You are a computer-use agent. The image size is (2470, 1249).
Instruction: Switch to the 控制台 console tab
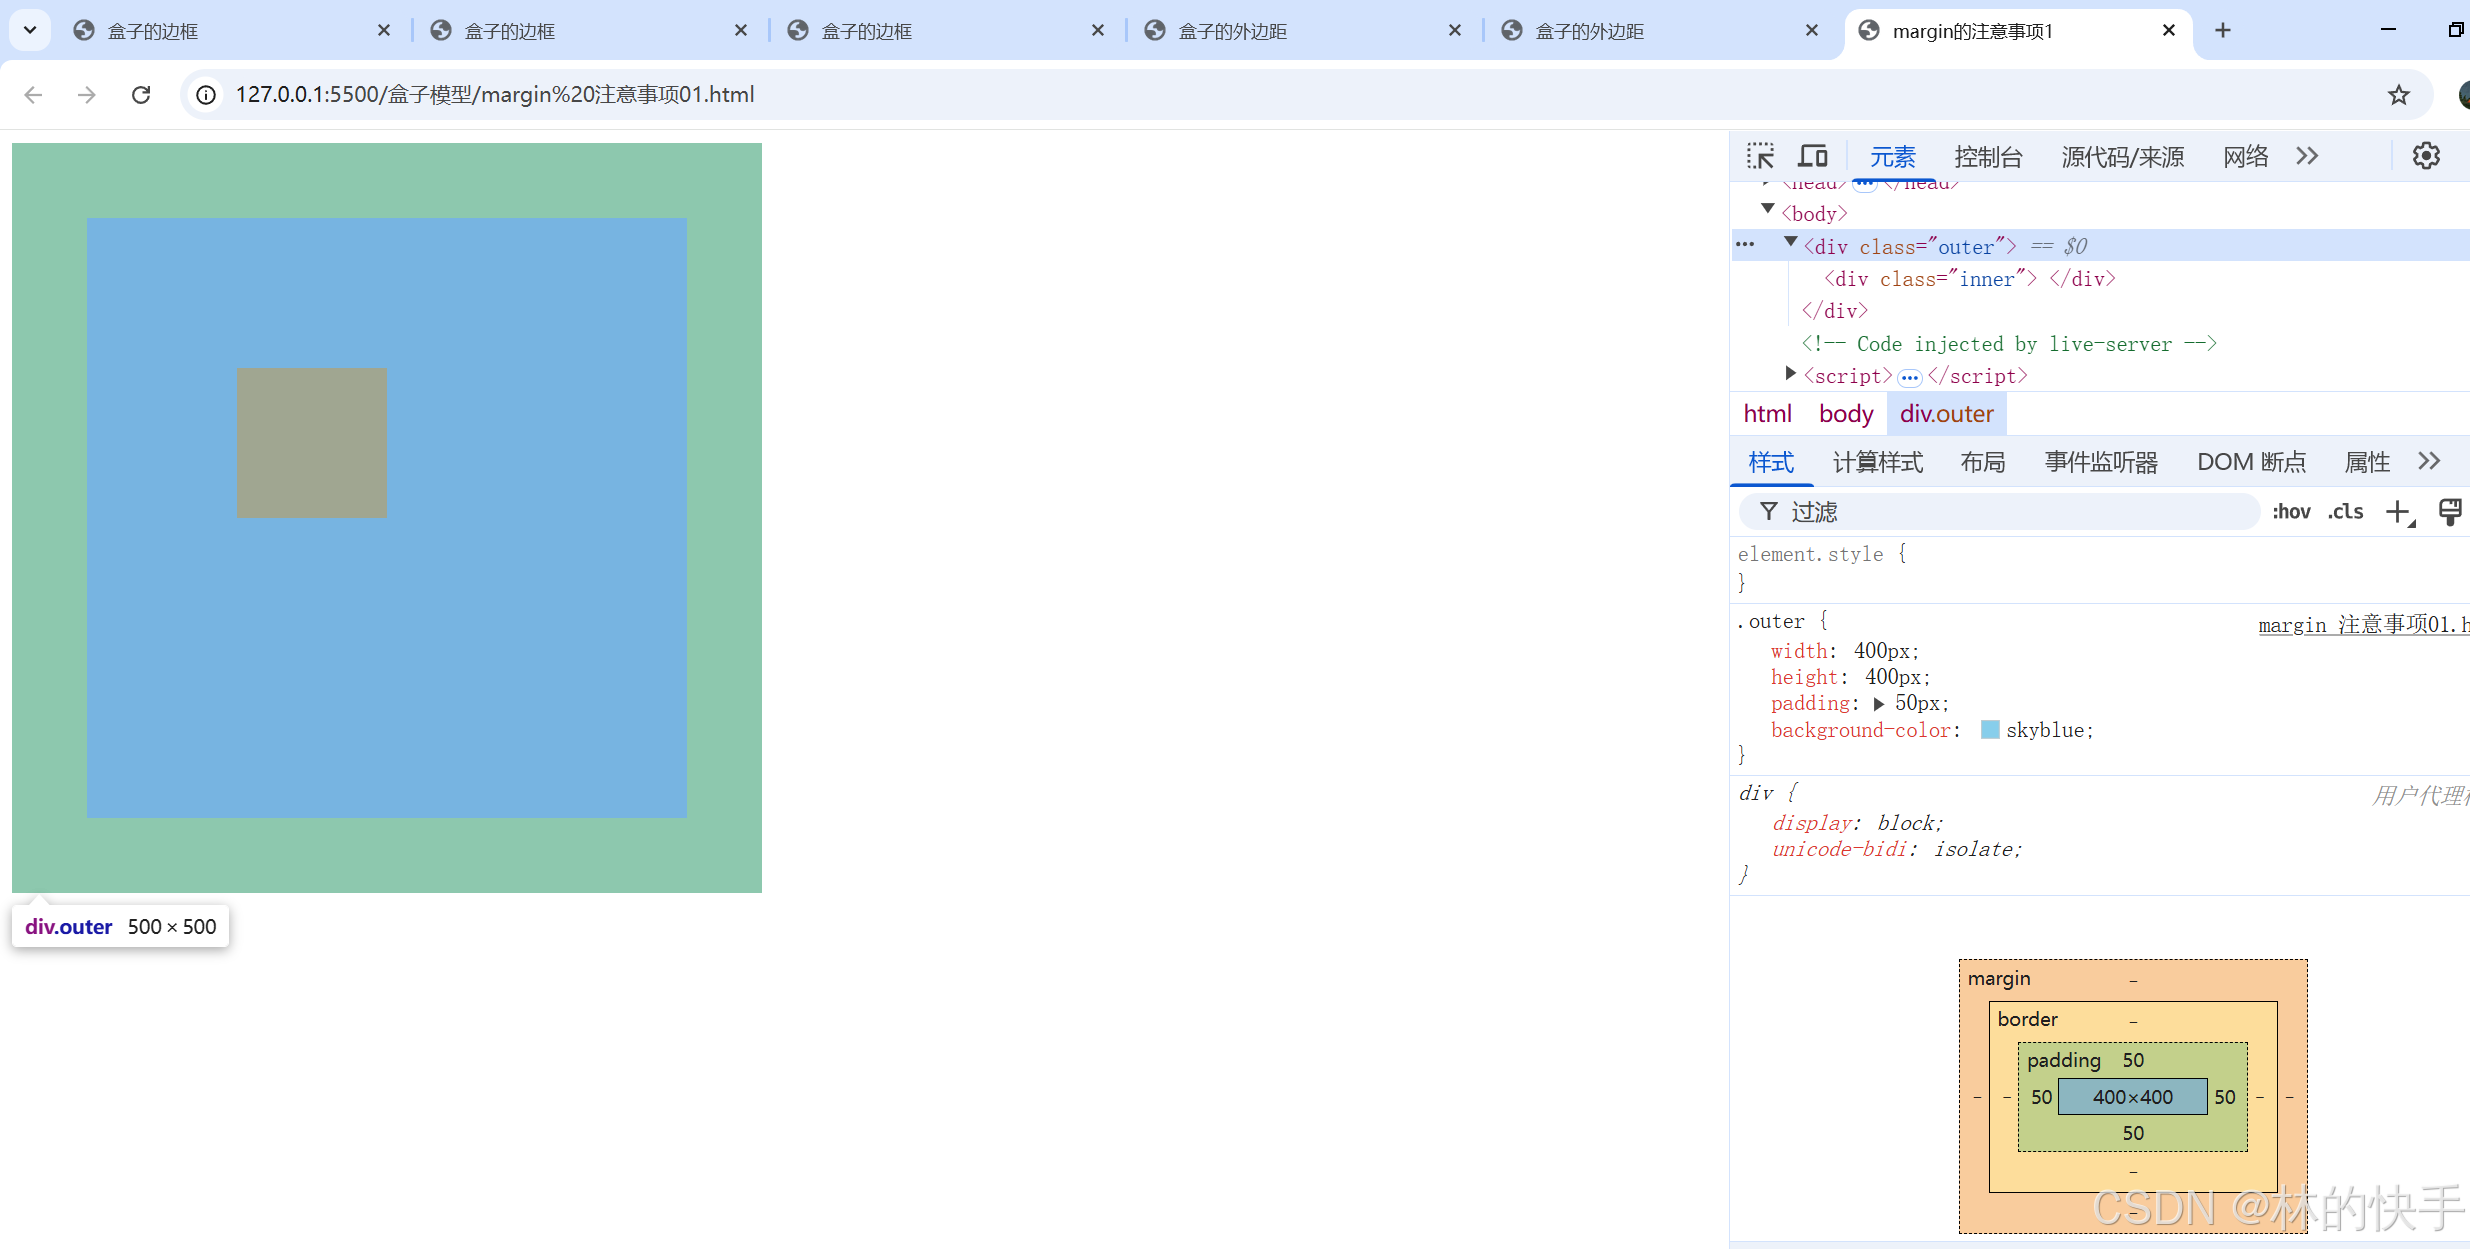pyautogui.click(x=1988, y=157)
